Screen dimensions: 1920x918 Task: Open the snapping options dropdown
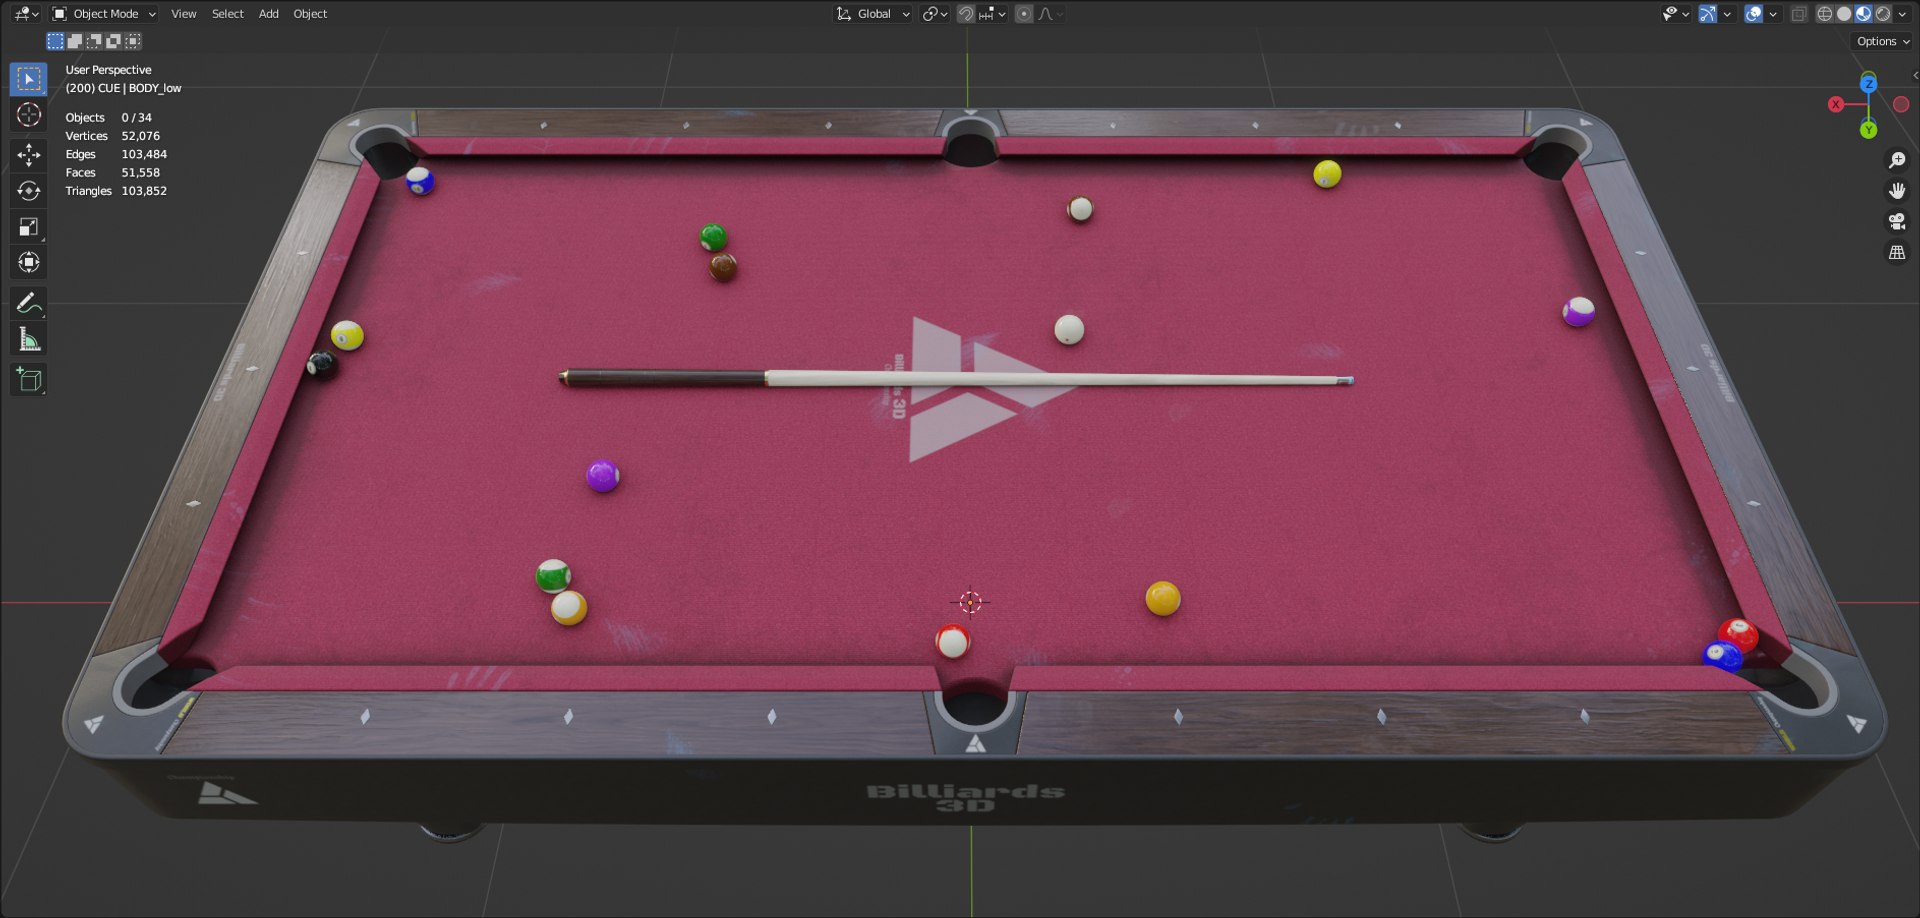993,14
